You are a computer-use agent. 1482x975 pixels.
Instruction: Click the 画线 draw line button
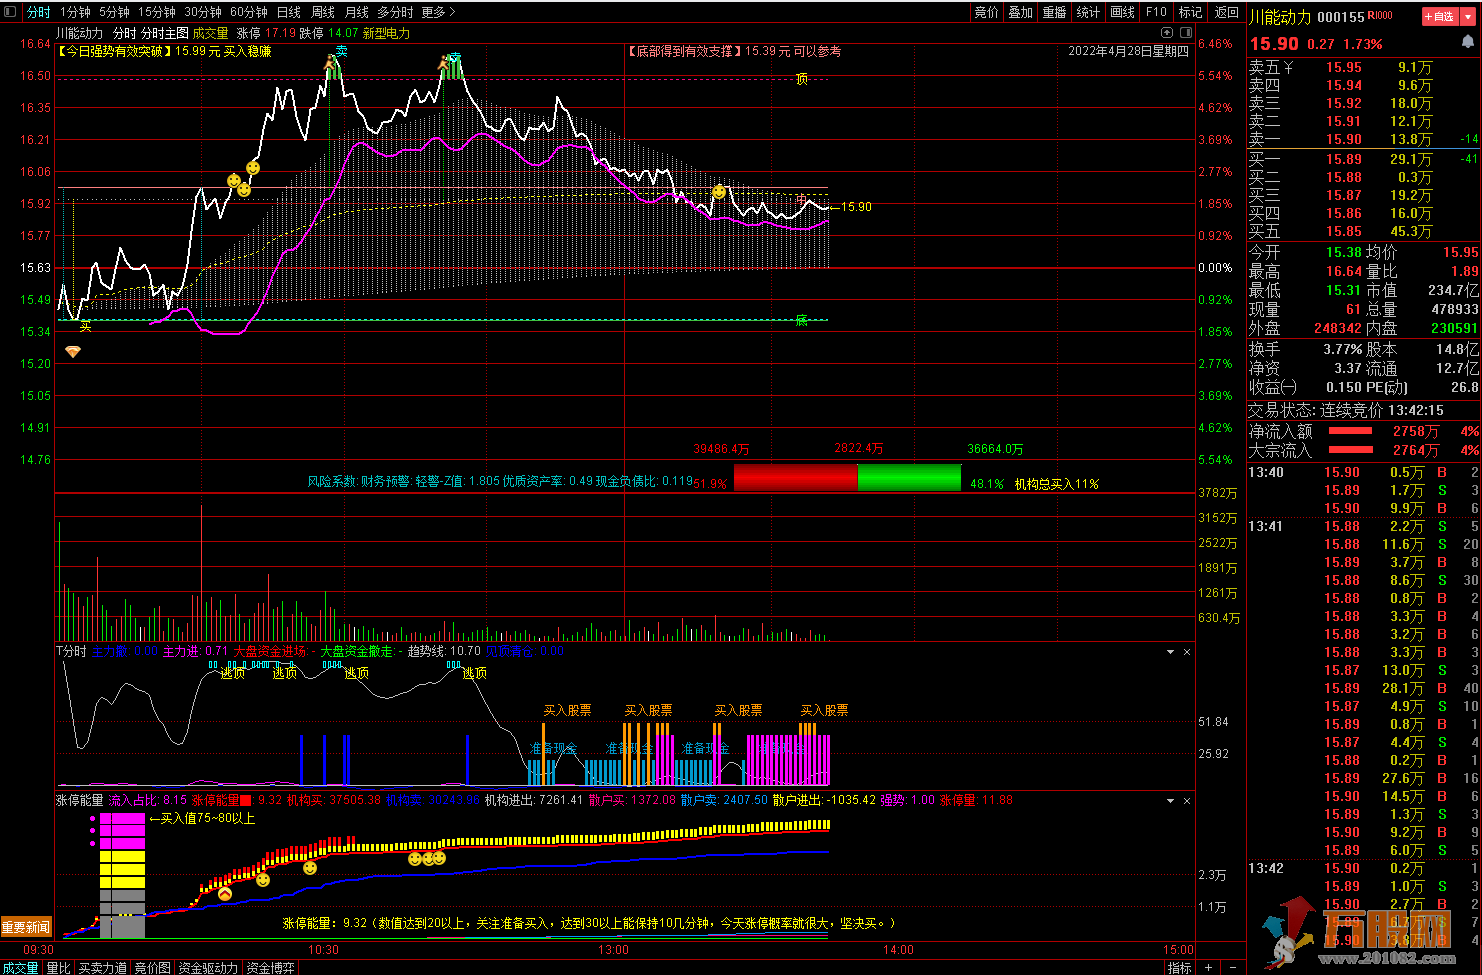[x=1122, y=12]
